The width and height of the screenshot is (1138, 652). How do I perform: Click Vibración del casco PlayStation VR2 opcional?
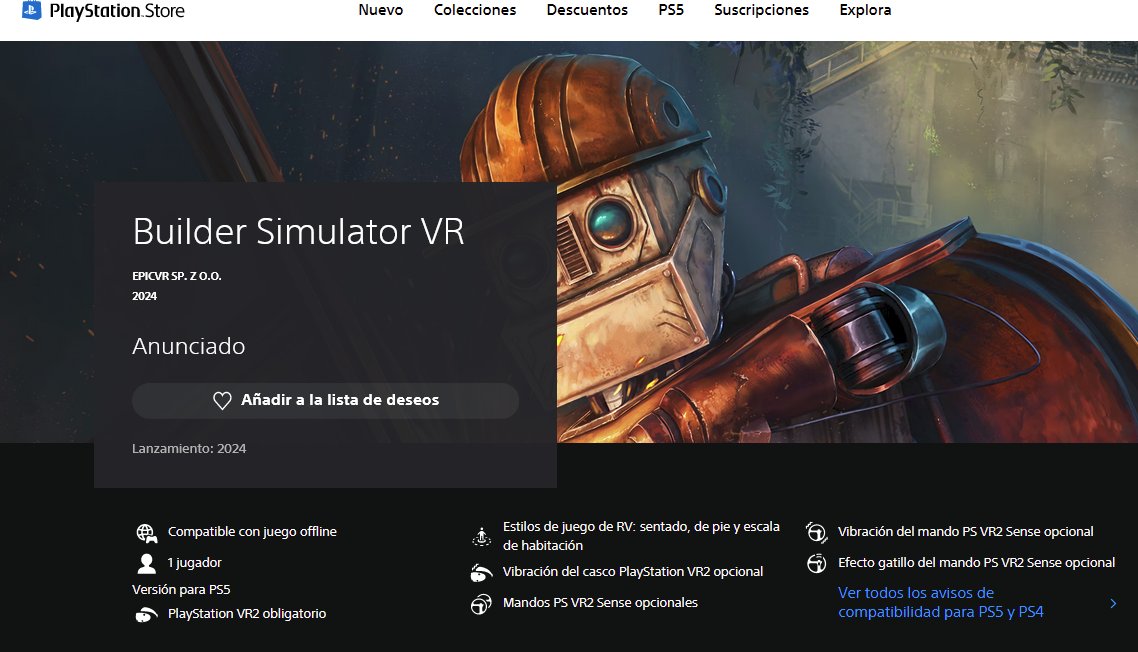633,572
